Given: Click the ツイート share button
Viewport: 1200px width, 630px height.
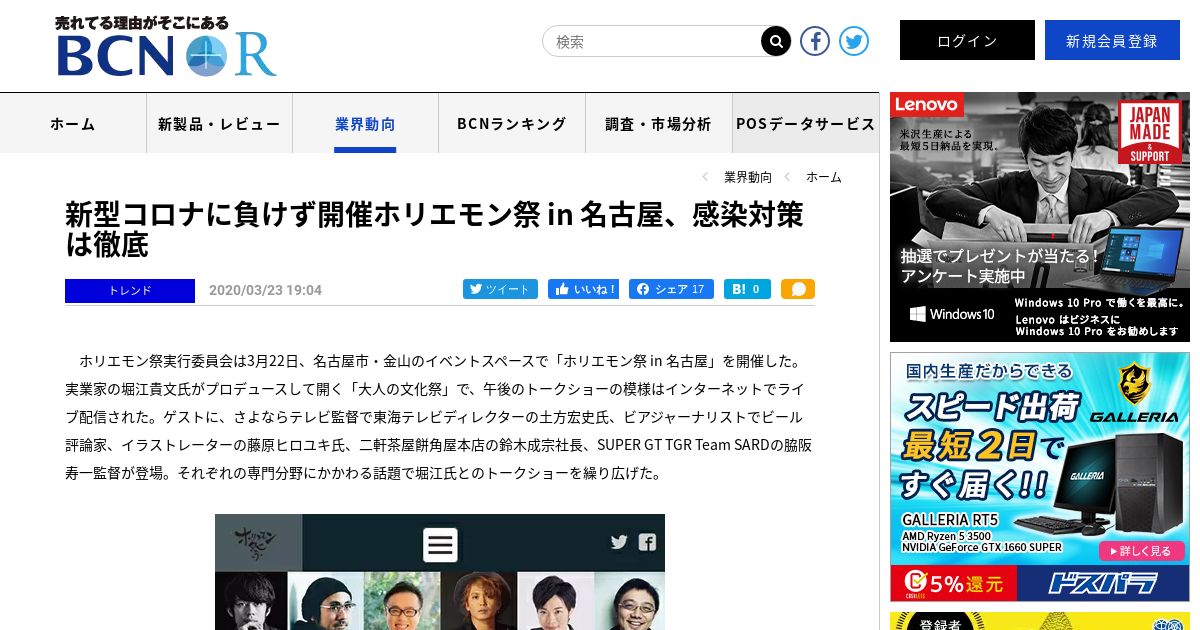Looking at the screenshot, I should (x=500, y=289).
